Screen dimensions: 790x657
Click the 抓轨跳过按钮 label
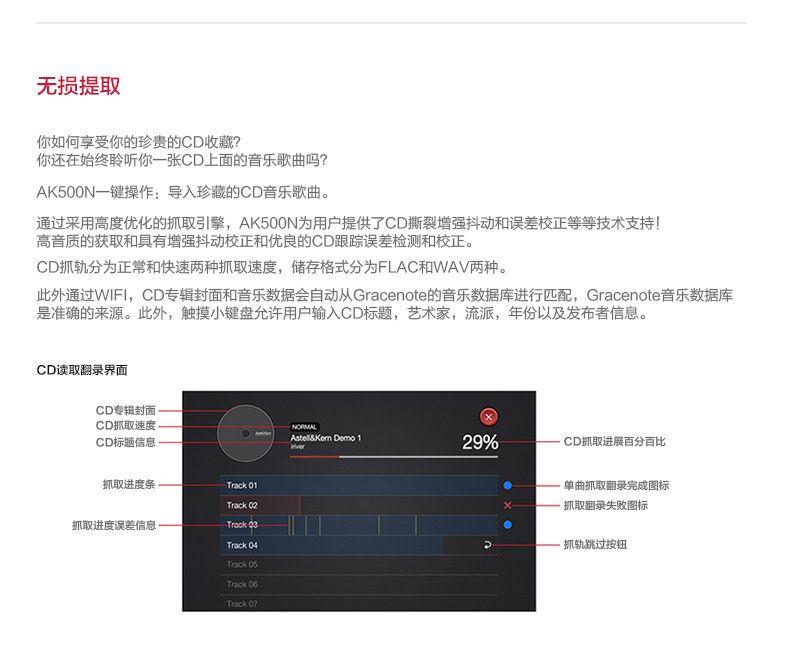595,545
